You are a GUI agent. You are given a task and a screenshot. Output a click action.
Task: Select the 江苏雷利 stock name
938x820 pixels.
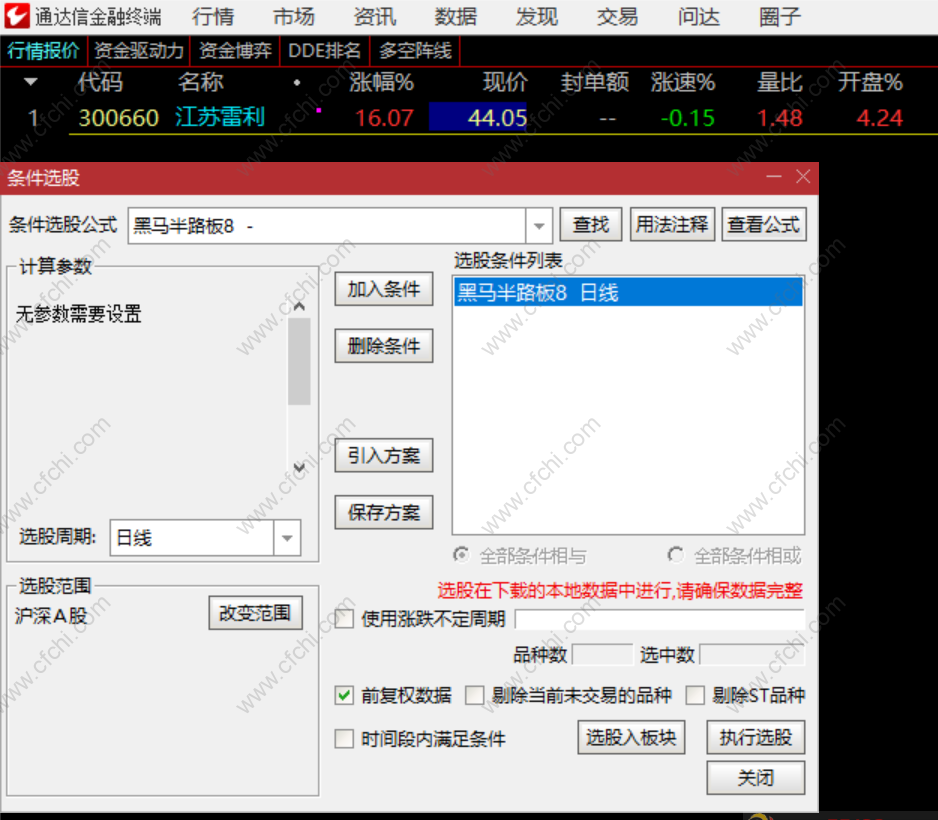[x=220, y=117]
